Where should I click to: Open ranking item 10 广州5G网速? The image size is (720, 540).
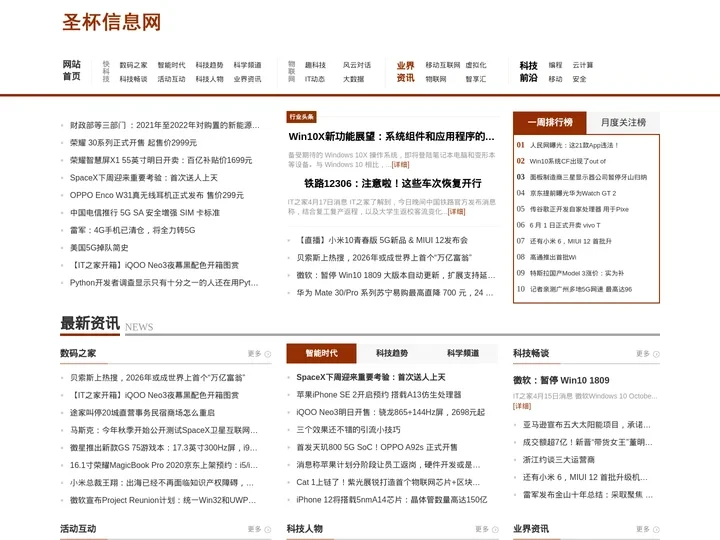coord(581,289)
